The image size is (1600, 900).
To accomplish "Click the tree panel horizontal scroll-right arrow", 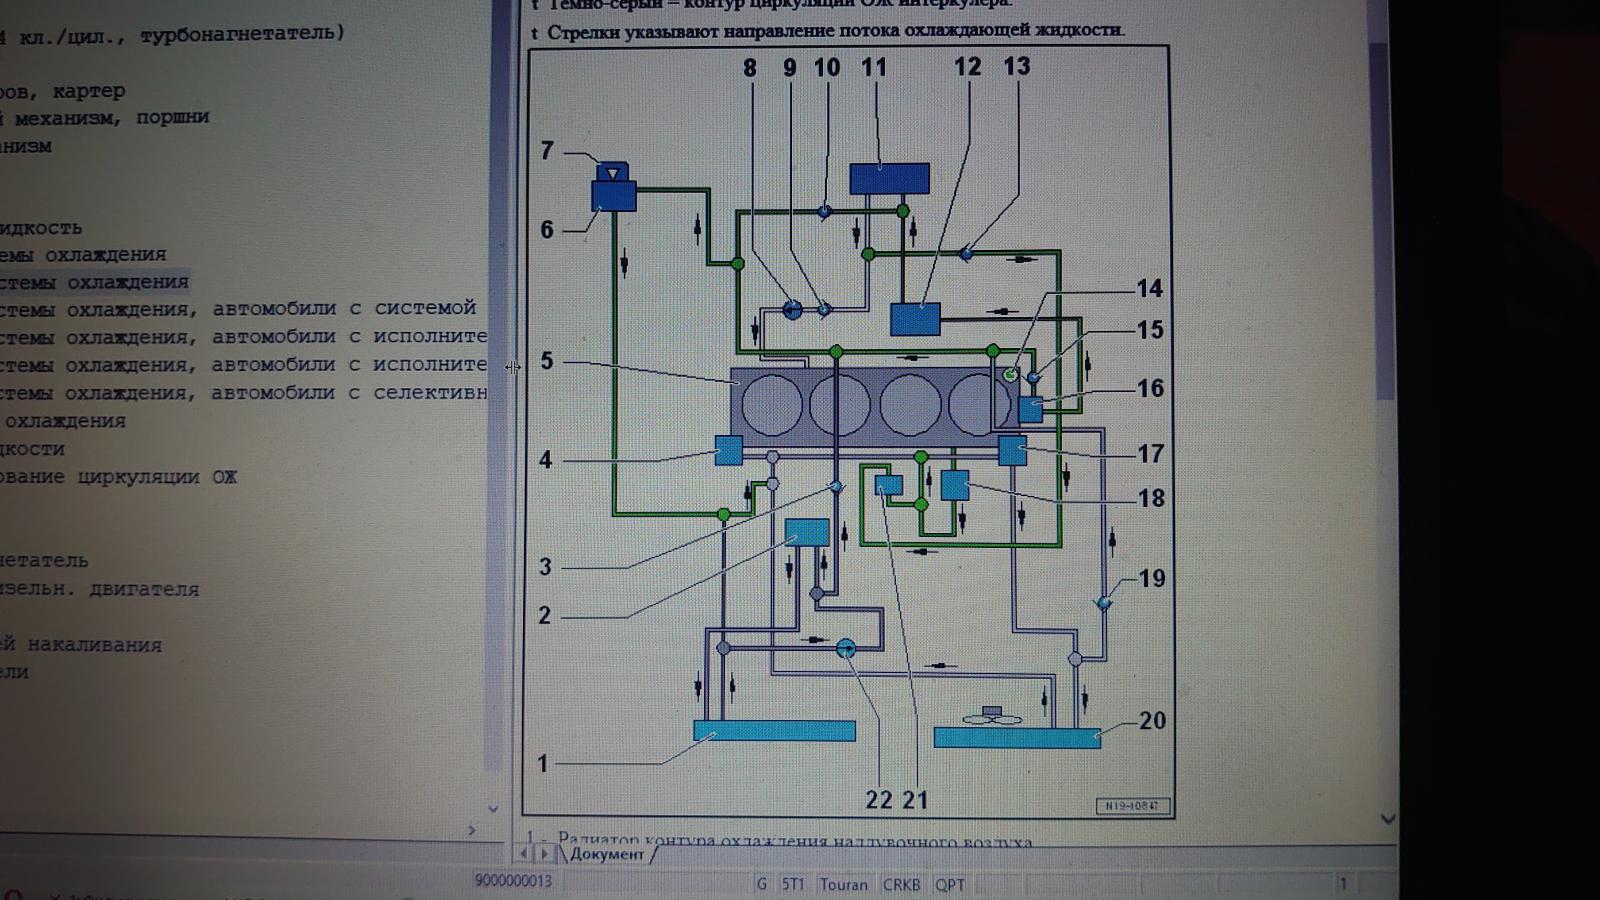I will click(x=472, y=829).
